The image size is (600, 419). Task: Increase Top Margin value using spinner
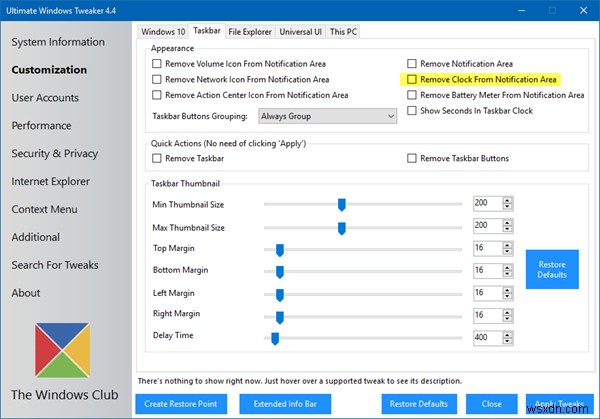pyautogui.click(x=508, y=243)
